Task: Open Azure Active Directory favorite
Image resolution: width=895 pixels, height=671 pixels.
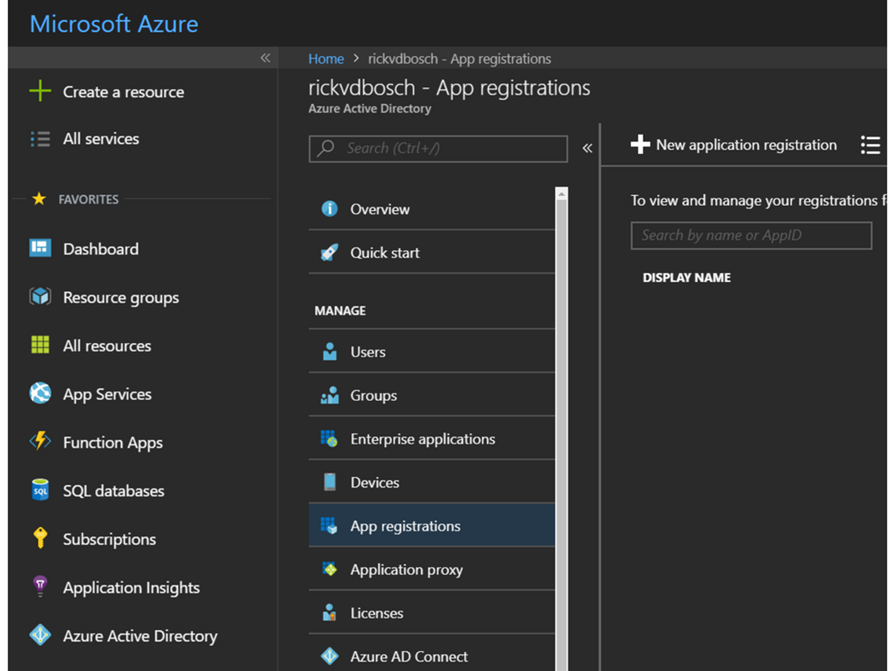Action: point(123,635)
